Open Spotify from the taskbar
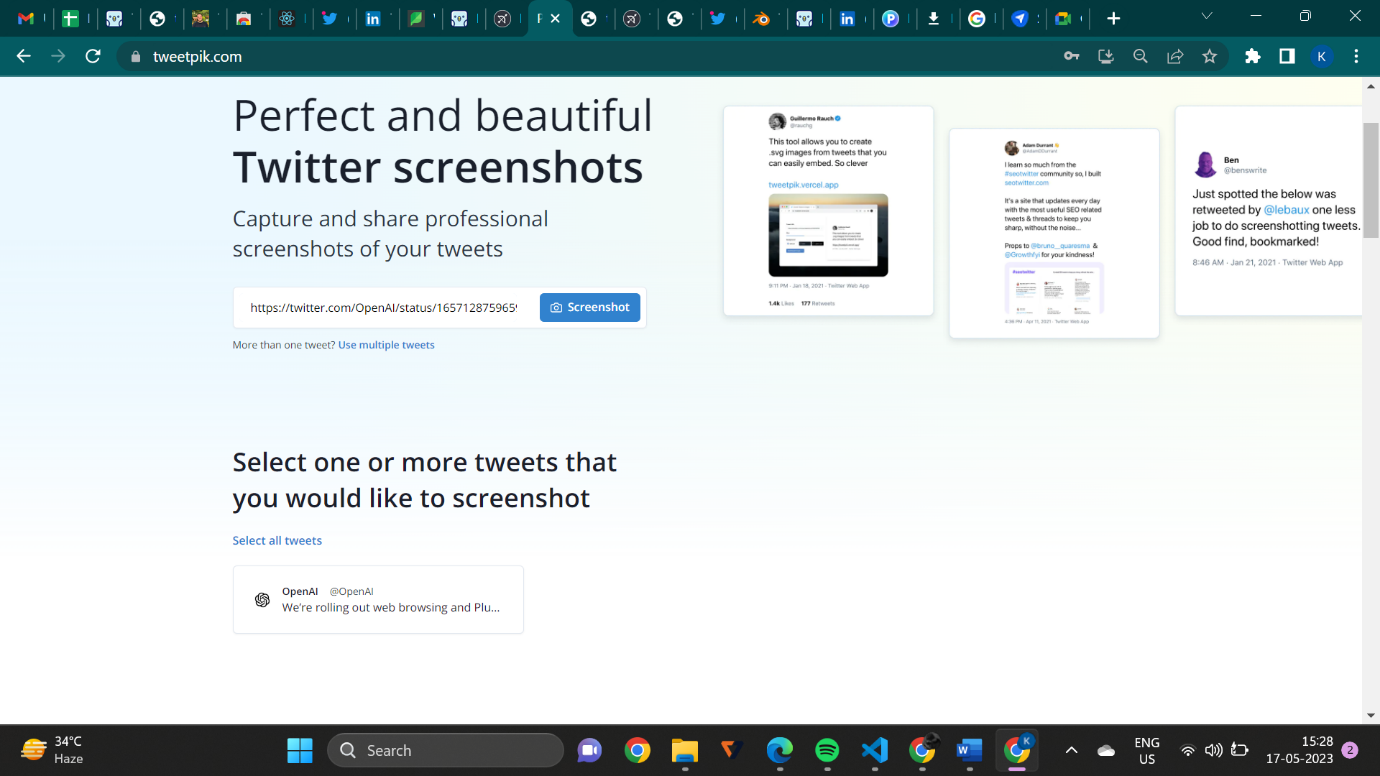The width and height of the screenshot is (1380, 776). point(827,750)
